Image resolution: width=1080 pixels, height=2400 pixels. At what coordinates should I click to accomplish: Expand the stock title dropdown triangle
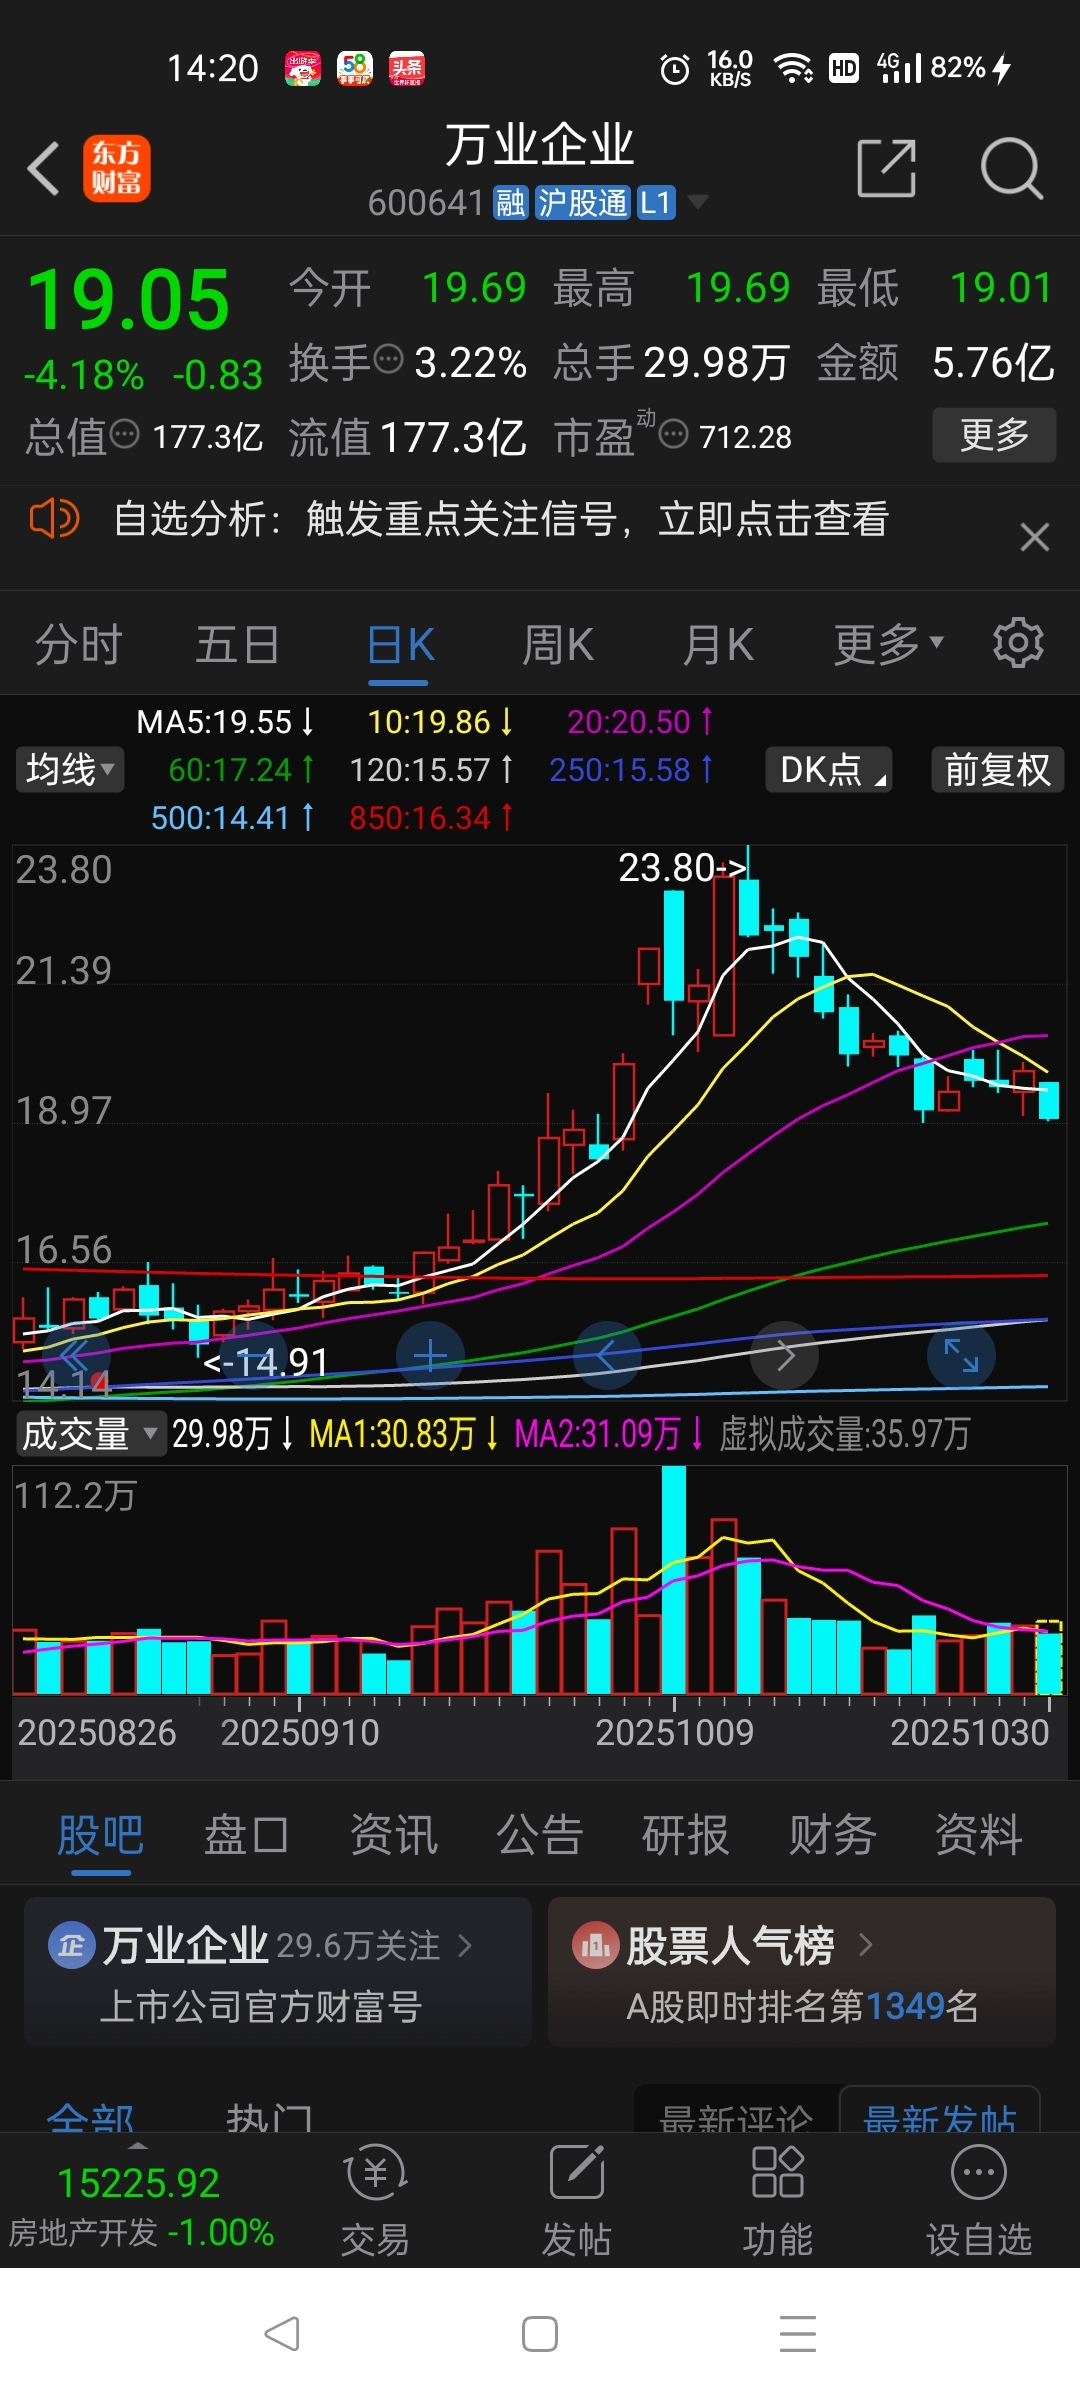click(698, 203)
